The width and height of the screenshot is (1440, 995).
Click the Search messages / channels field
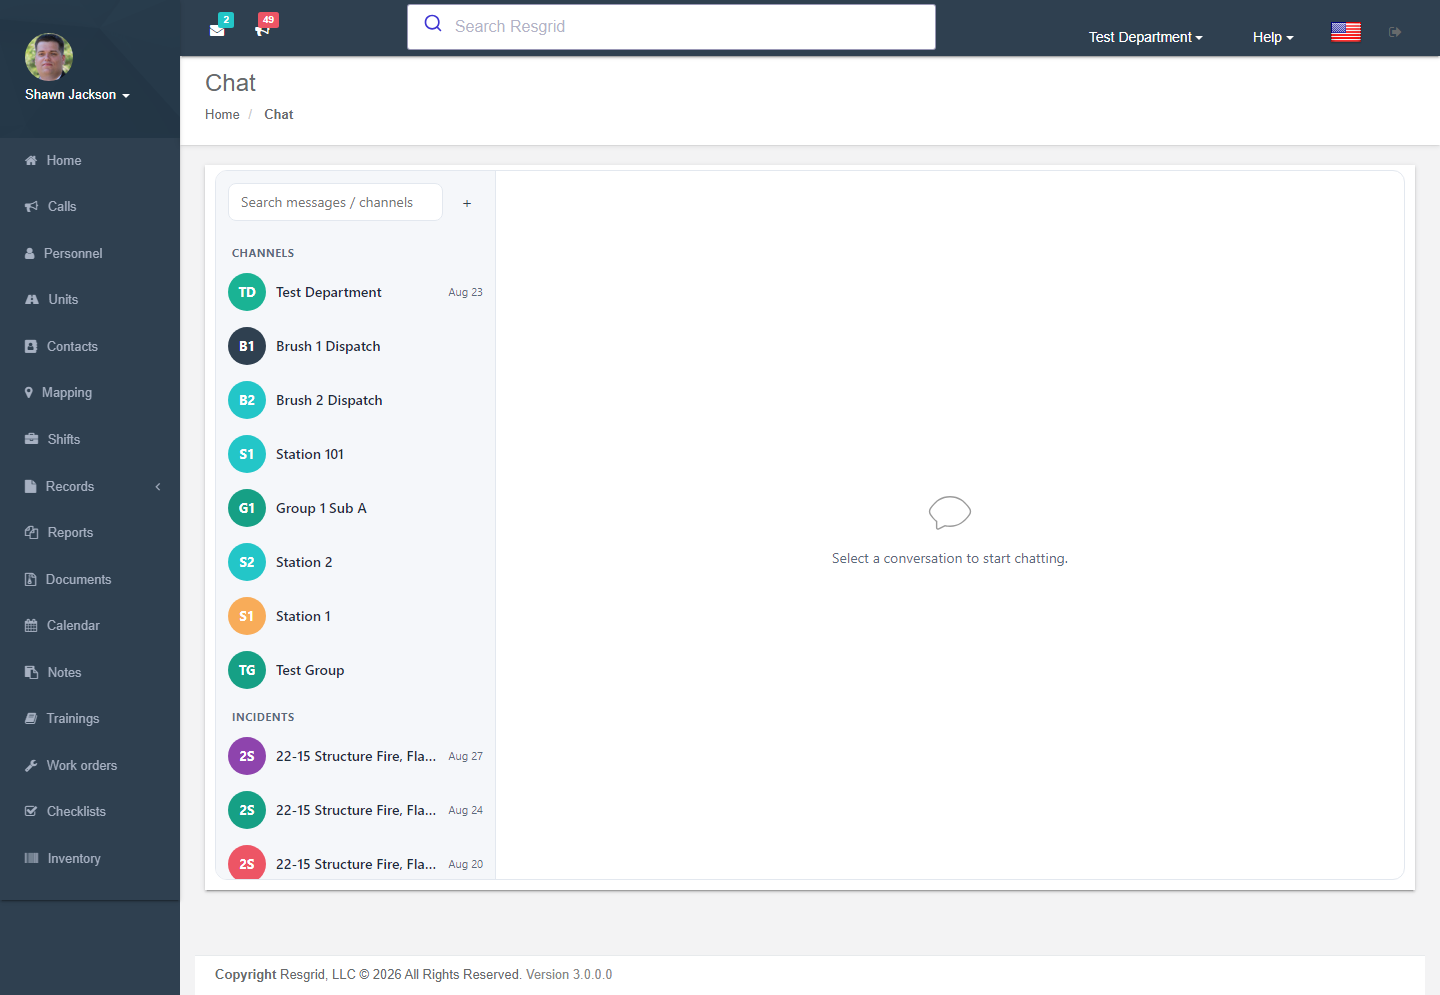(335, 202)
